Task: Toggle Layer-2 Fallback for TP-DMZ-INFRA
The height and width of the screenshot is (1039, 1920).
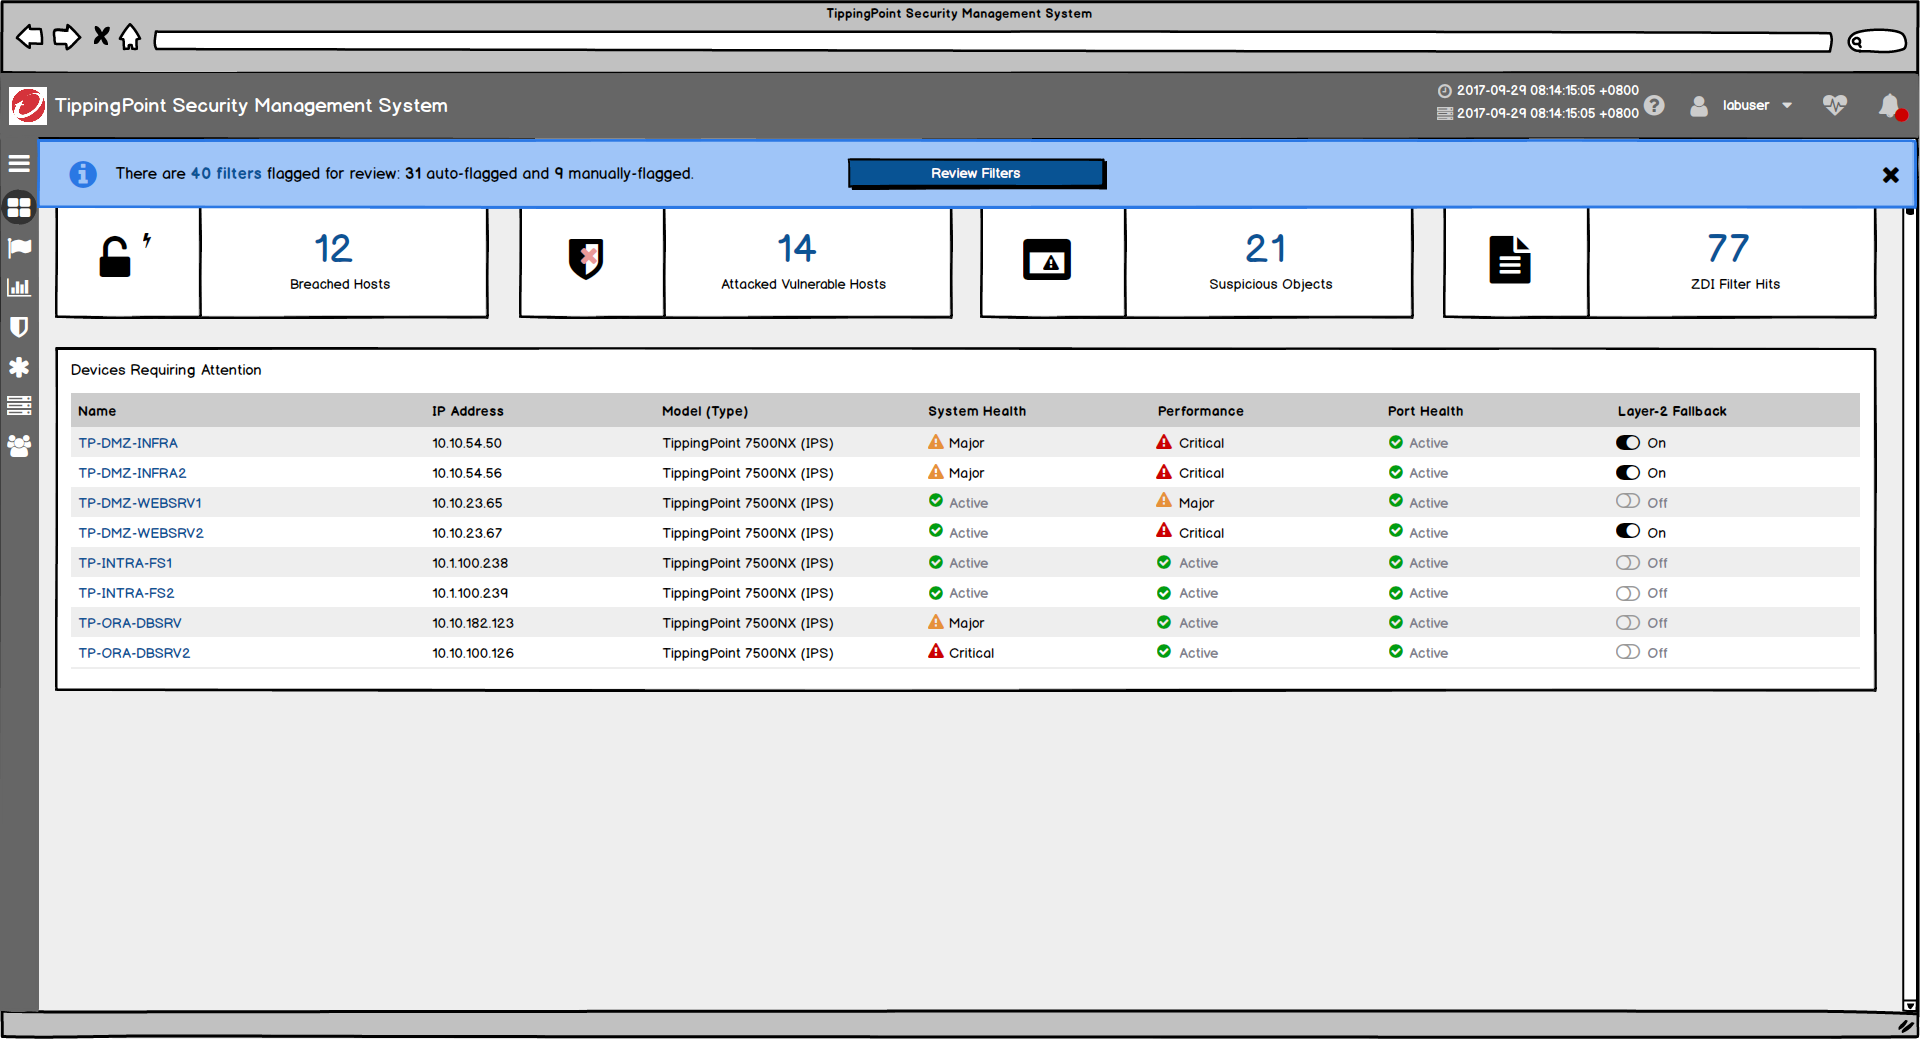Action: click(x=1627, y=442)
